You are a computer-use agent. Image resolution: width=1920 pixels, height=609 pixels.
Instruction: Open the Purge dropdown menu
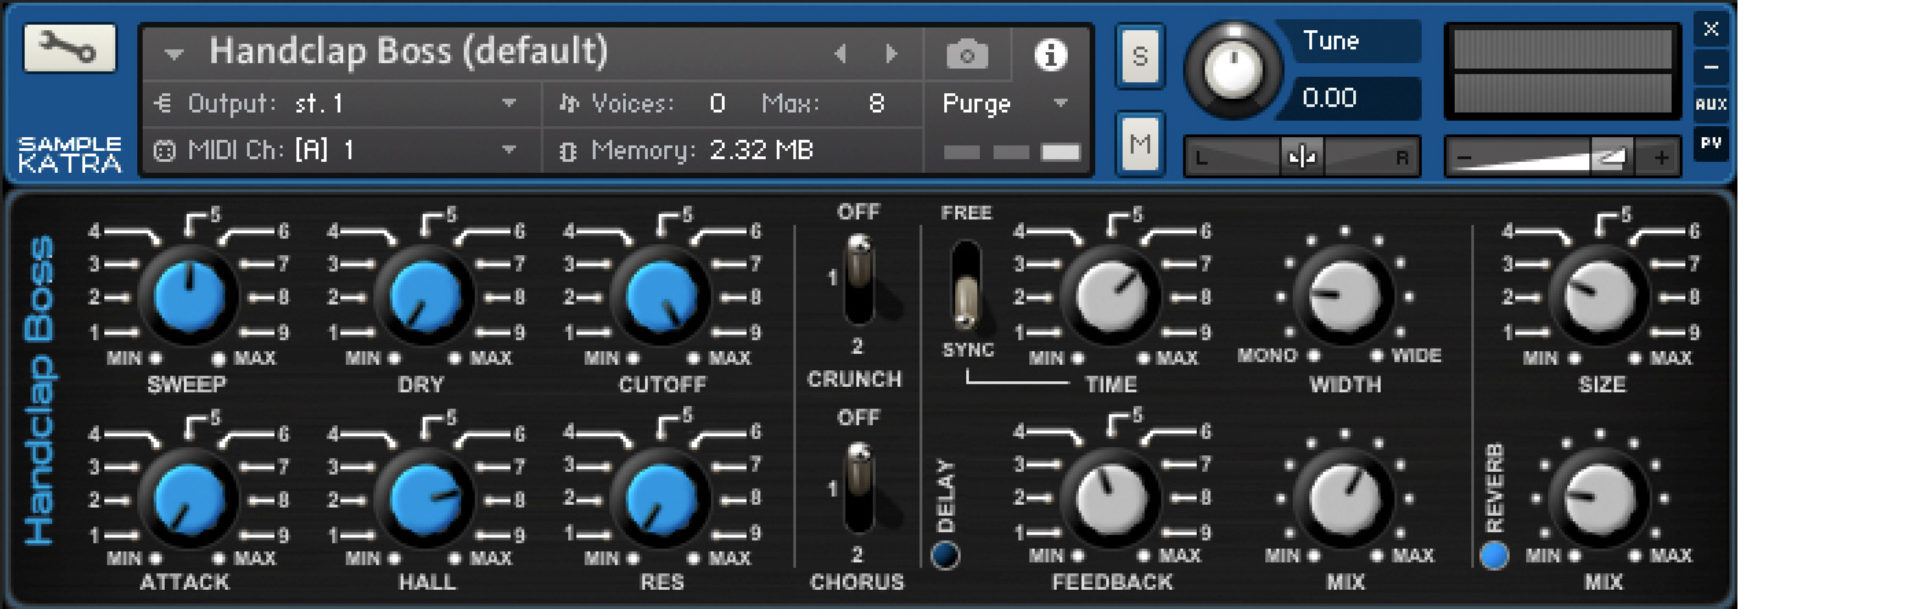(x=1006, y=103)
